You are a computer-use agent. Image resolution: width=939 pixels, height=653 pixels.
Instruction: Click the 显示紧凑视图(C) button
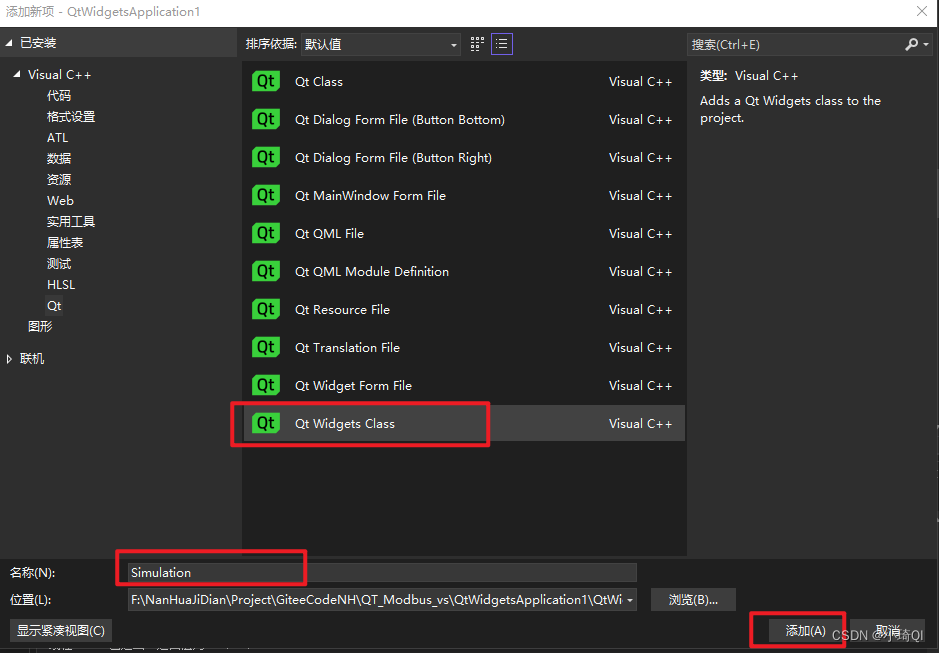click(x=61, y=631)
